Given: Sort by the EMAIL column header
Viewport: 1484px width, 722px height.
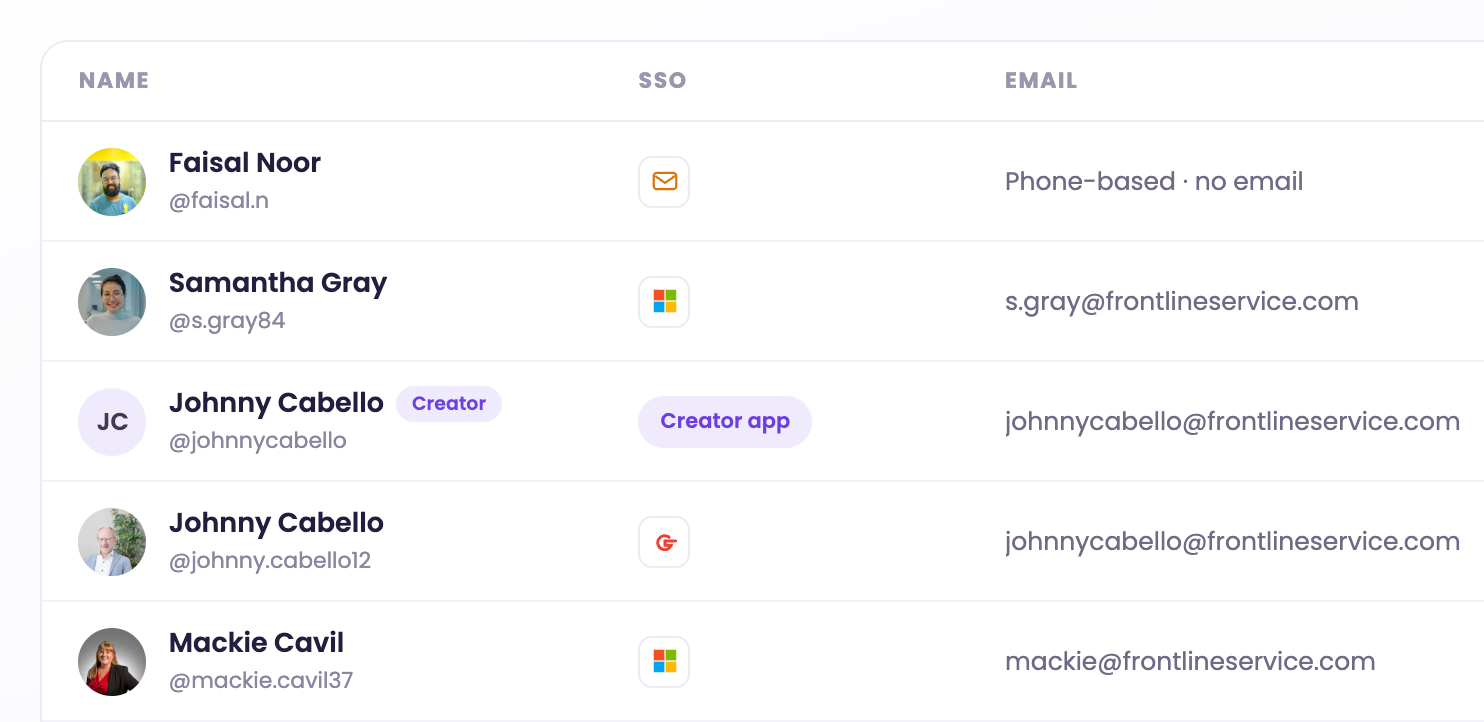Looking at the screenshot, I should (x=1041, y=81).
